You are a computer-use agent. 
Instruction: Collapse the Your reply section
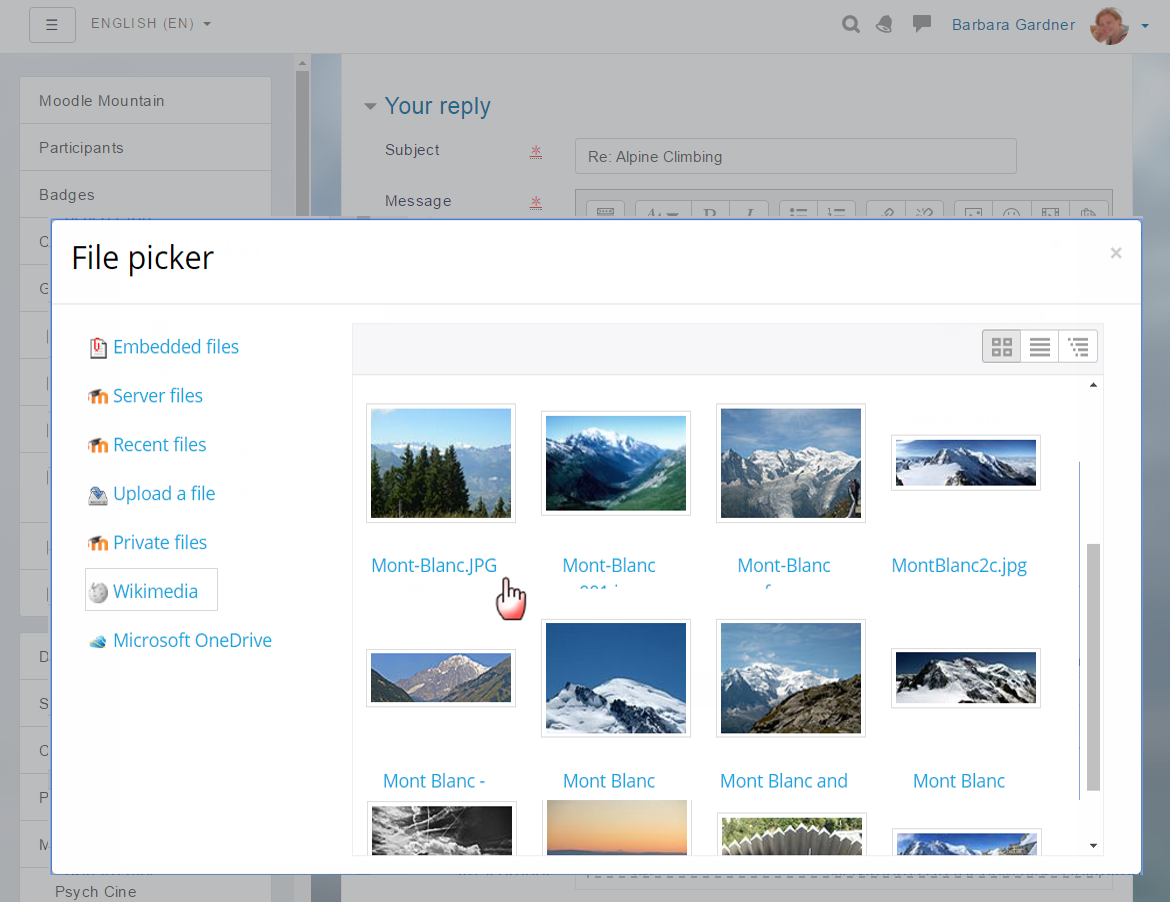pyautogui.click(x=370, y=105)
